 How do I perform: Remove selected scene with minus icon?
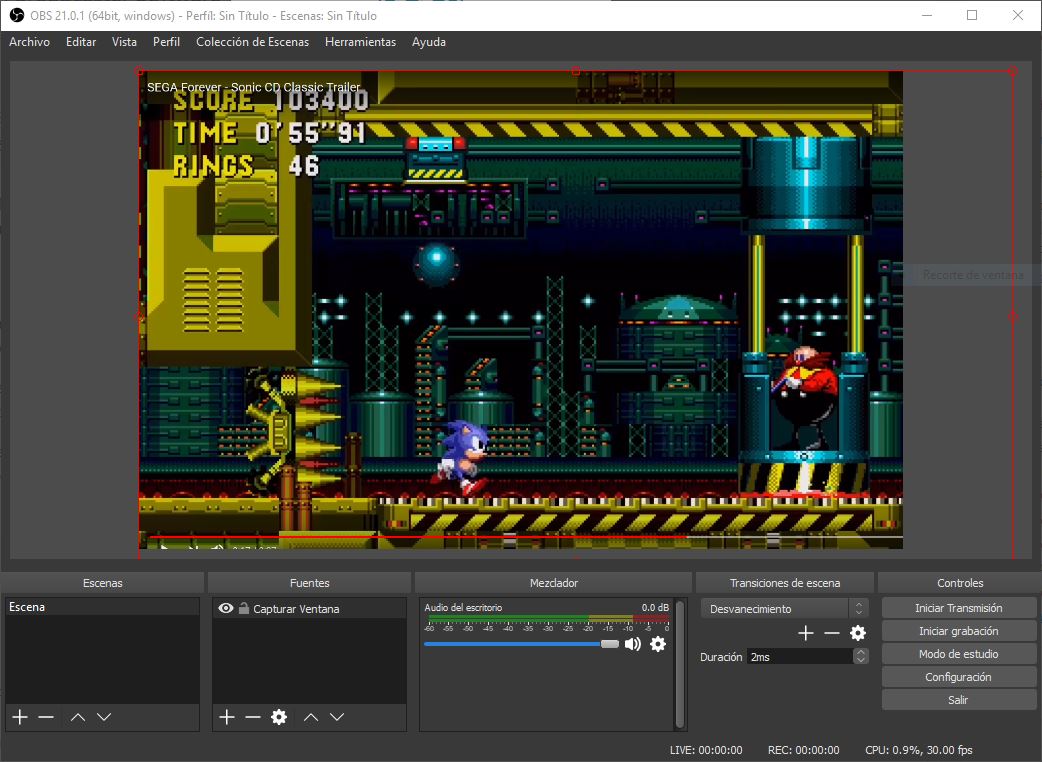pyautogui.click(x=46, y=717)
